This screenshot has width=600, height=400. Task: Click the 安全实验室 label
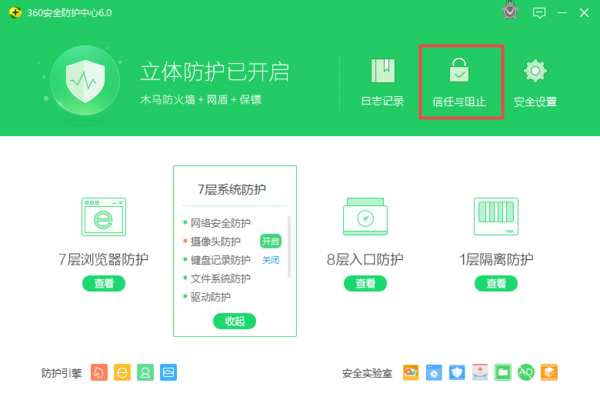coord(367,373)
